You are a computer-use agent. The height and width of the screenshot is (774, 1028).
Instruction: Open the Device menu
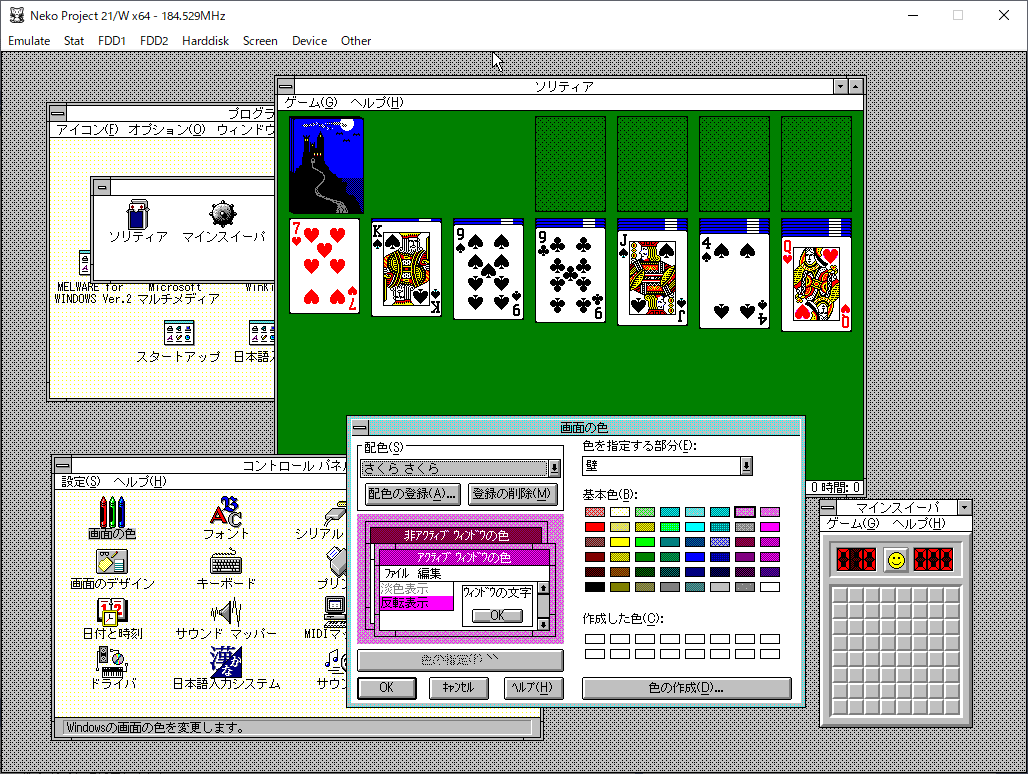309,41
